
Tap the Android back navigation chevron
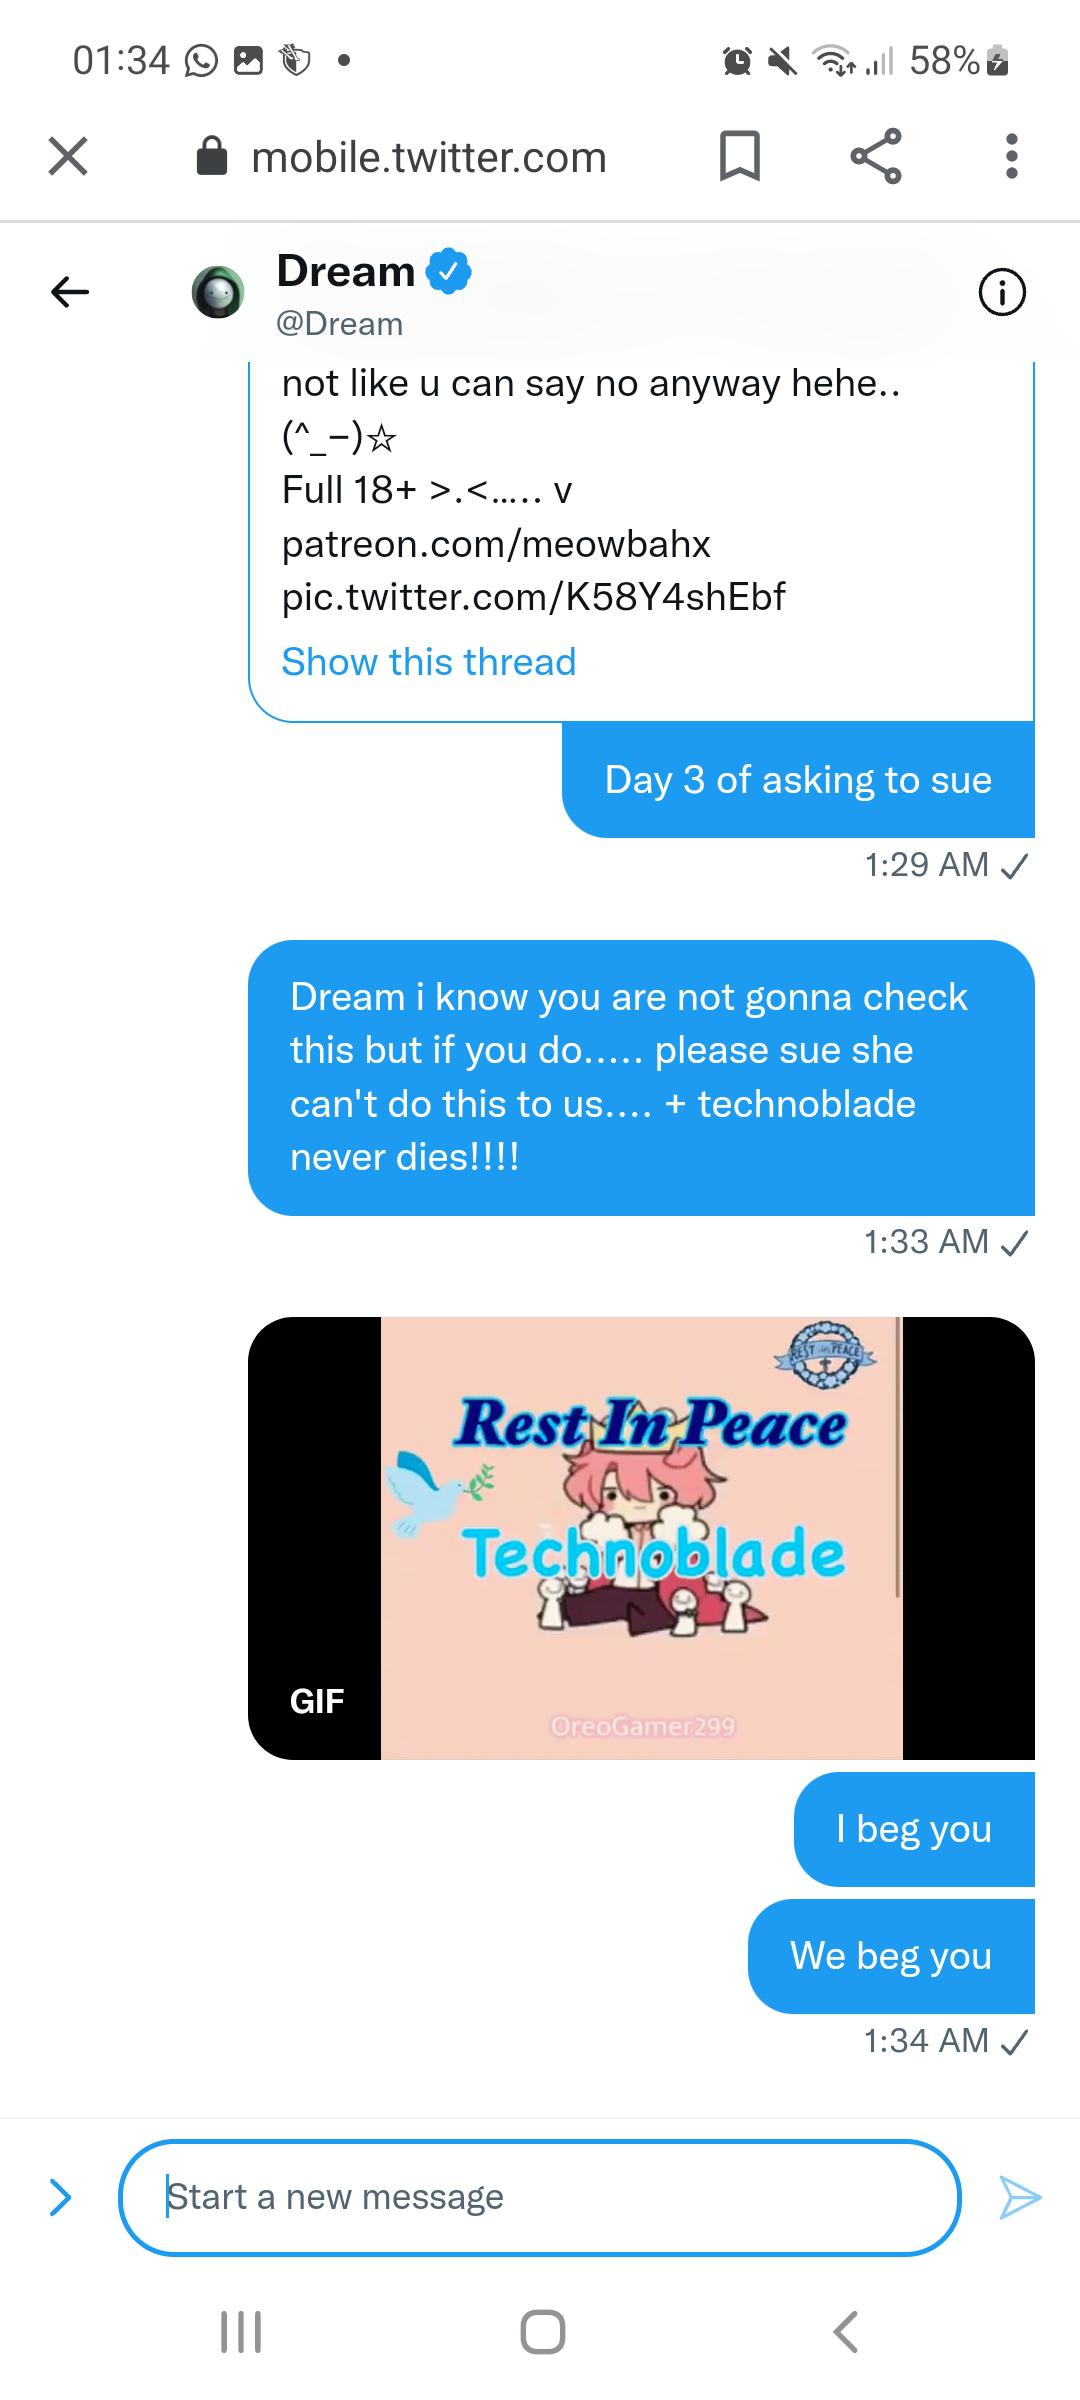pyautogui.click(x=845, y=2332)
